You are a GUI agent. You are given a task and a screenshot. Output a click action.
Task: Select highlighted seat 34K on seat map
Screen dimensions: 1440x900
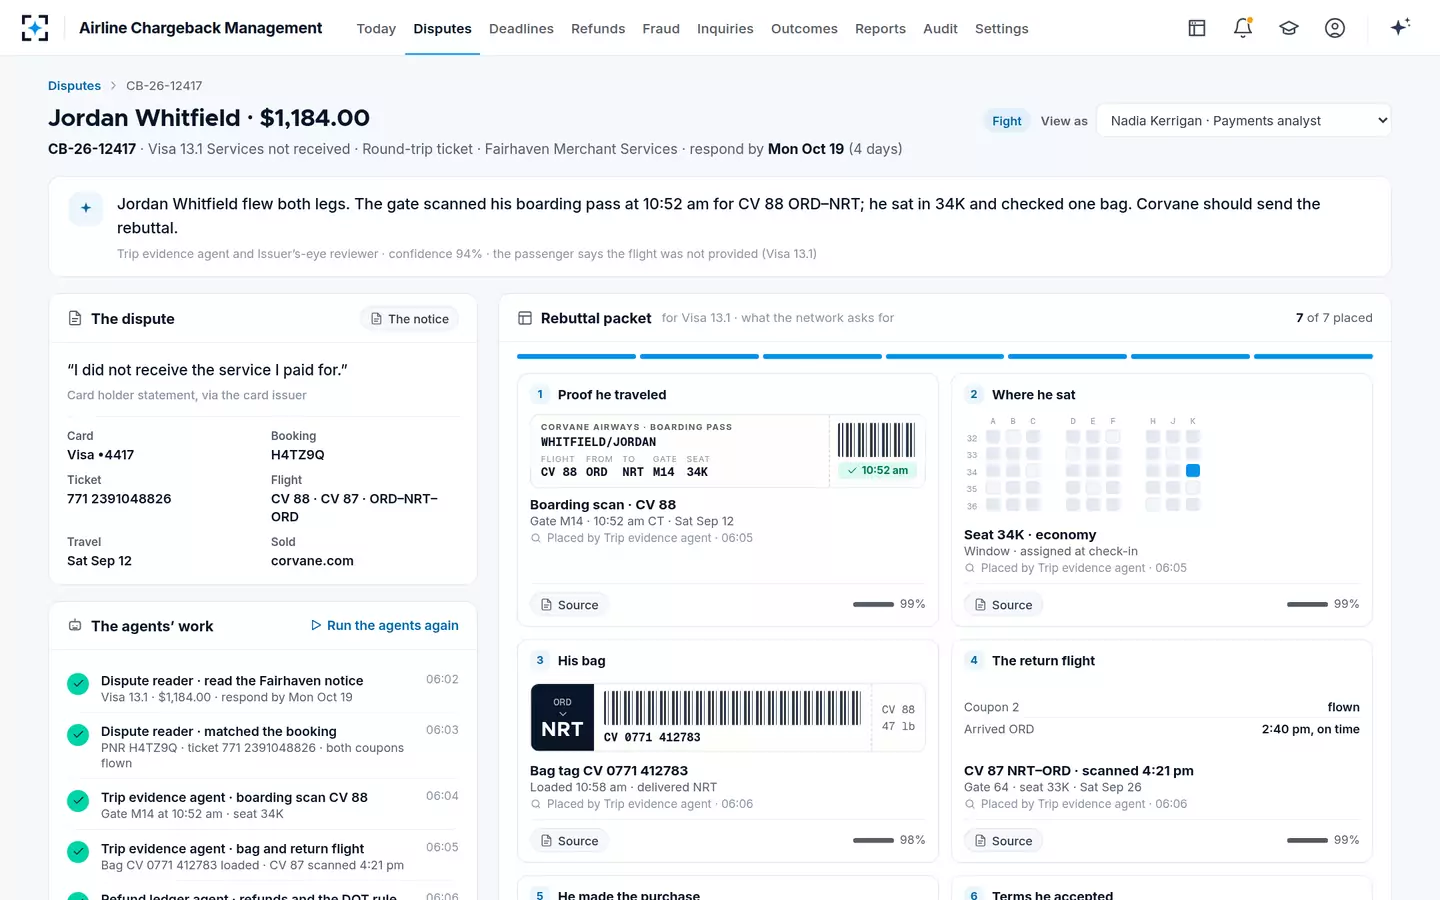point(1193,470)
